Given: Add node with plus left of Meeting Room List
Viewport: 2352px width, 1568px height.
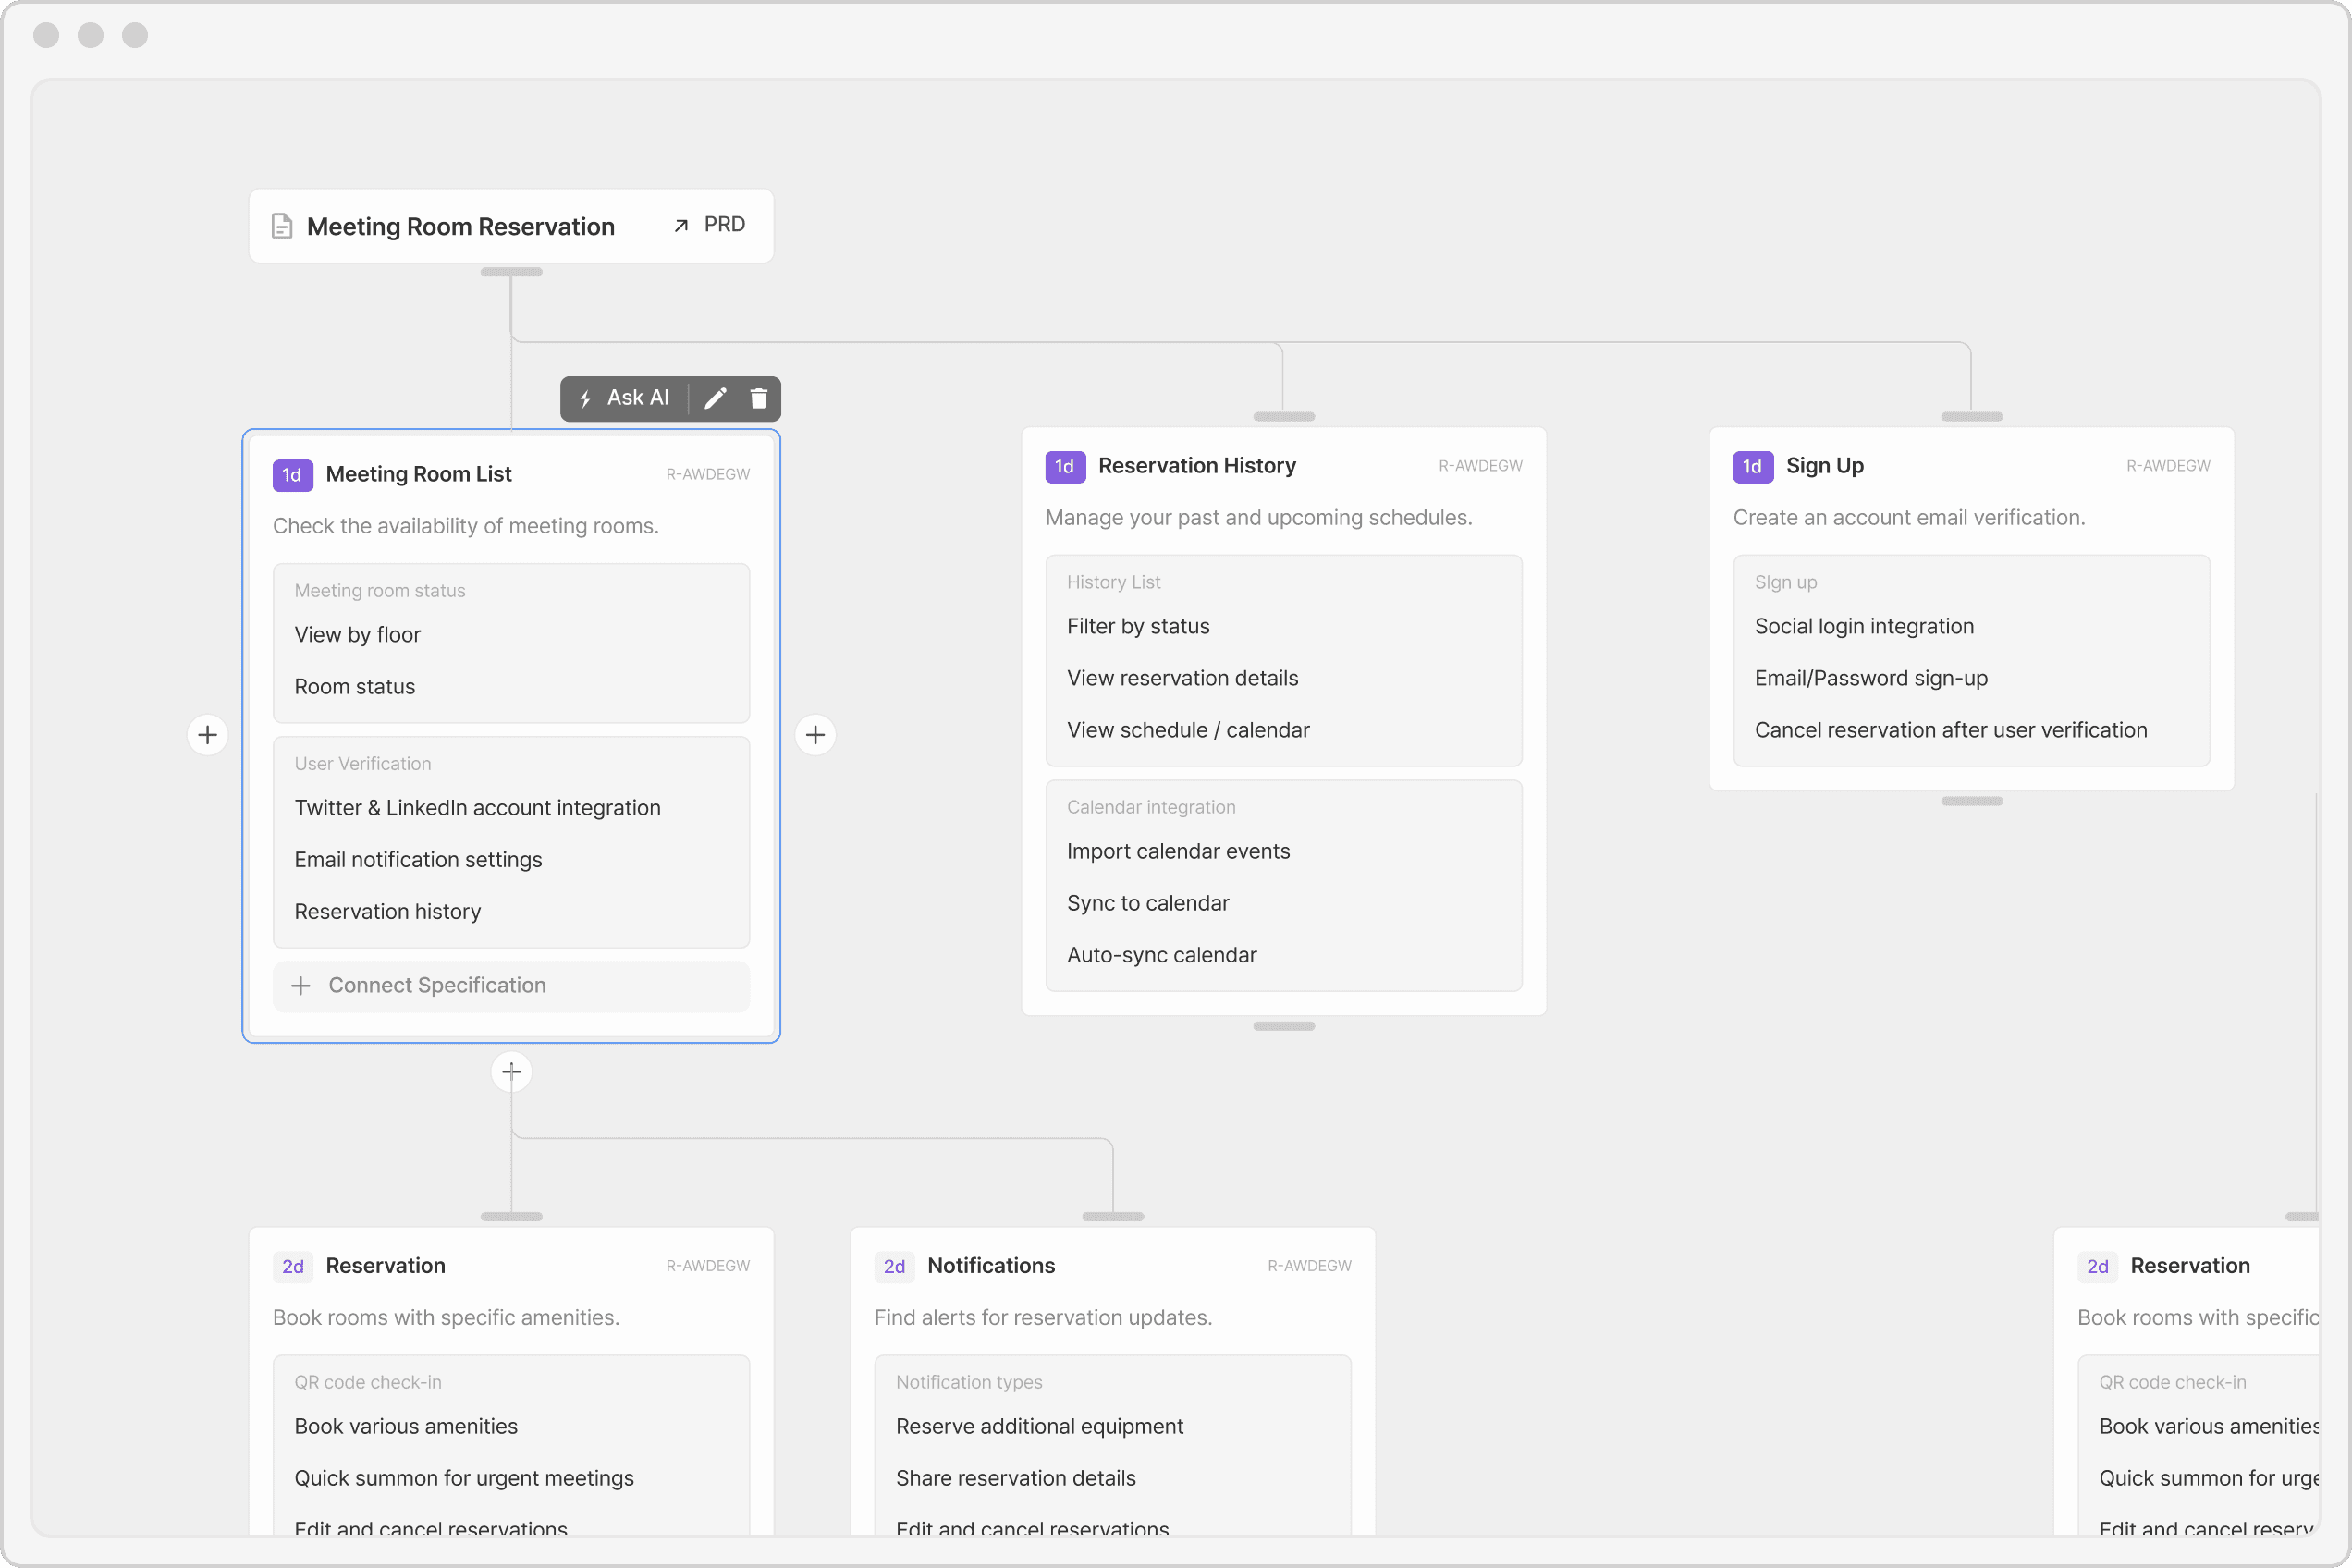Looking at the screenshot, I should click(x=207, y=735).
